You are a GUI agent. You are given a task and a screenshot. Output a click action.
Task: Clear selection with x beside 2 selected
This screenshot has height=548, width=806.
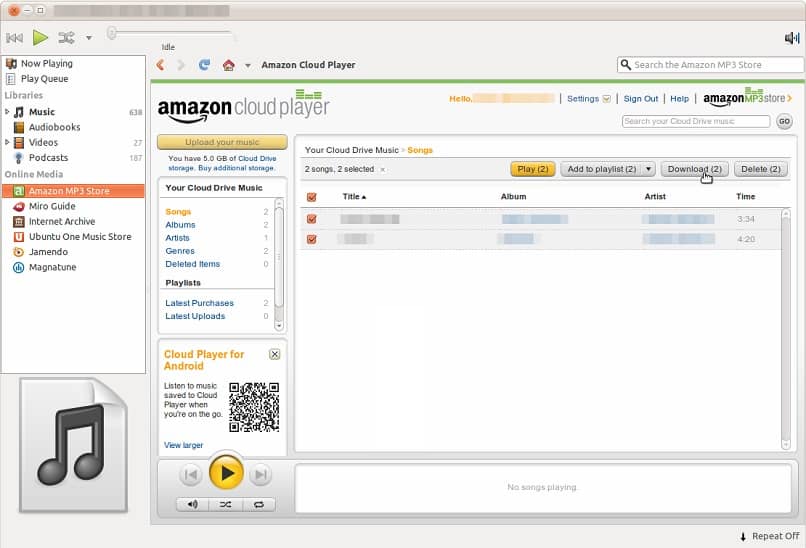pyautogui.click(x=382, y=170)
